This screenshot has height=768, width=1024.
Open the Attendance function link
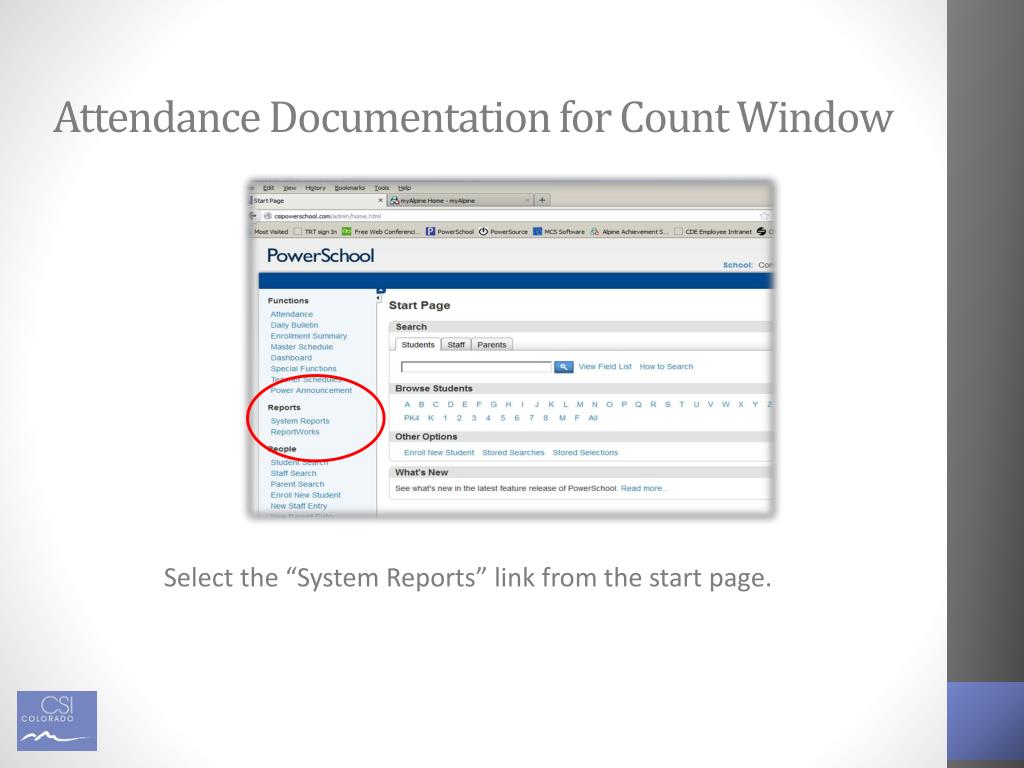[292, 314]
